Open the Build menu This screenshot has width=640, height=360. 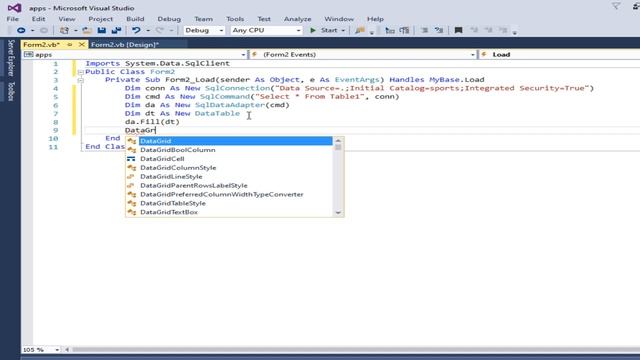tap(135, 19)
